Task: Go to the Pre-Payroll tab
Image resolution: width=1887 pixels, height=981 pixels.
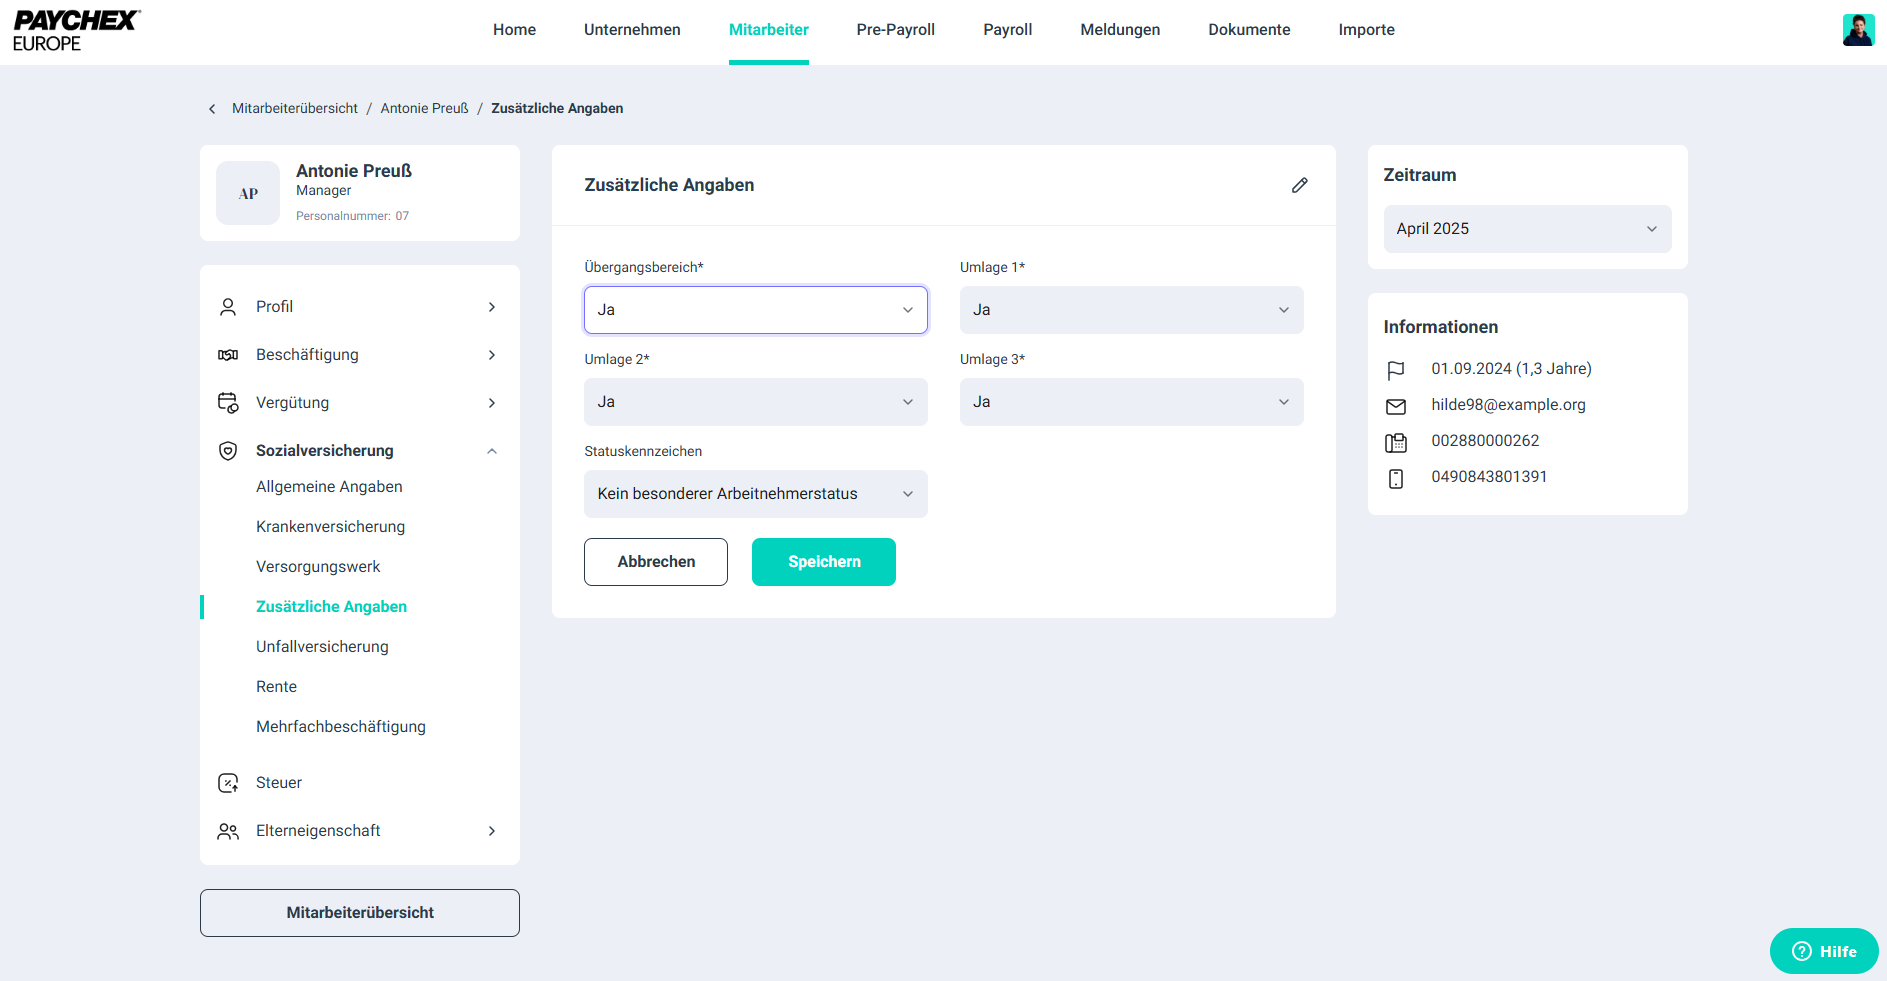Action: point(895,30)
